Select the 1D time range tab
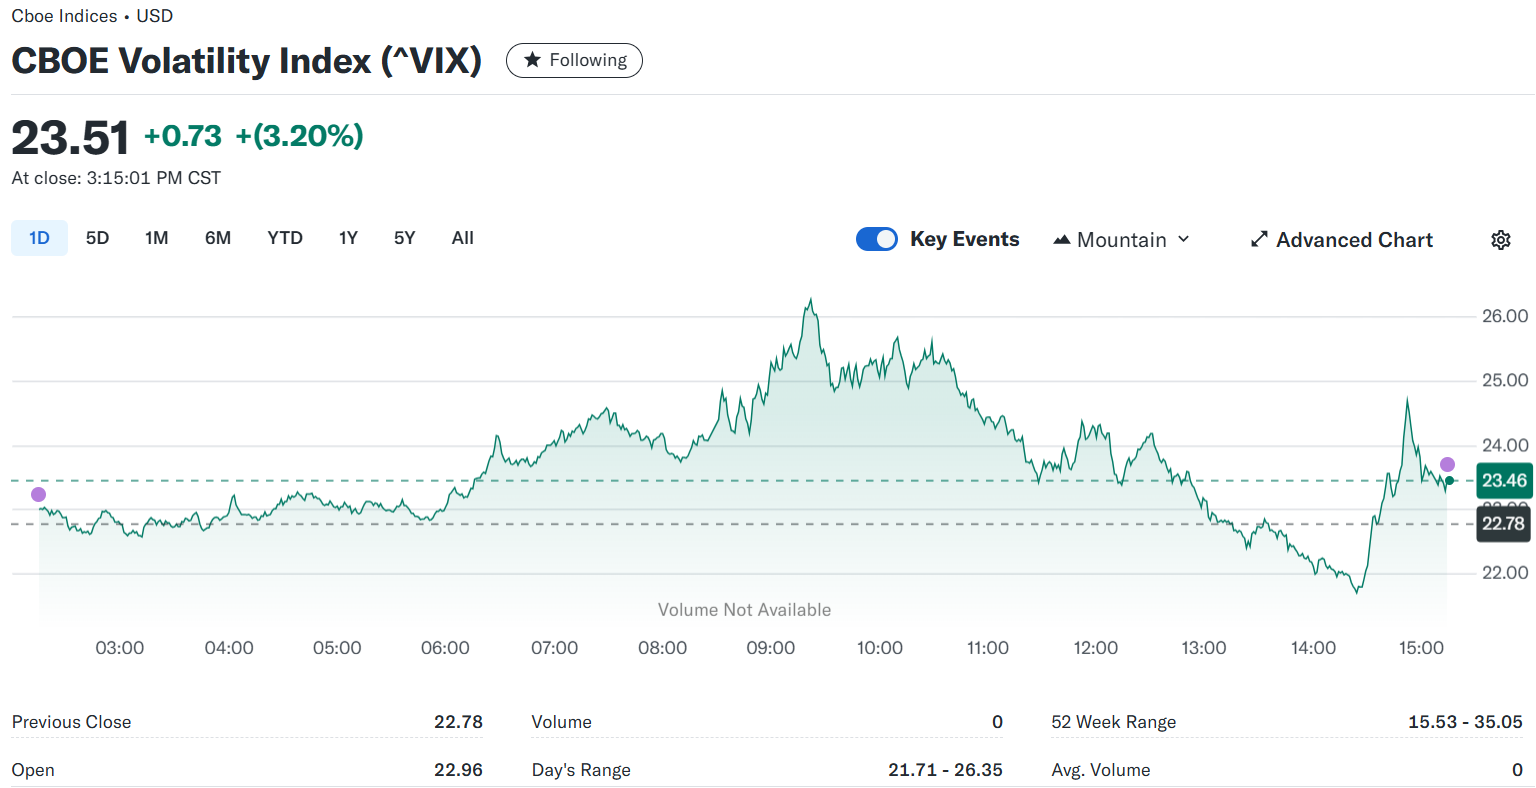The image size is (1536, 788). (x=39, y=238)
